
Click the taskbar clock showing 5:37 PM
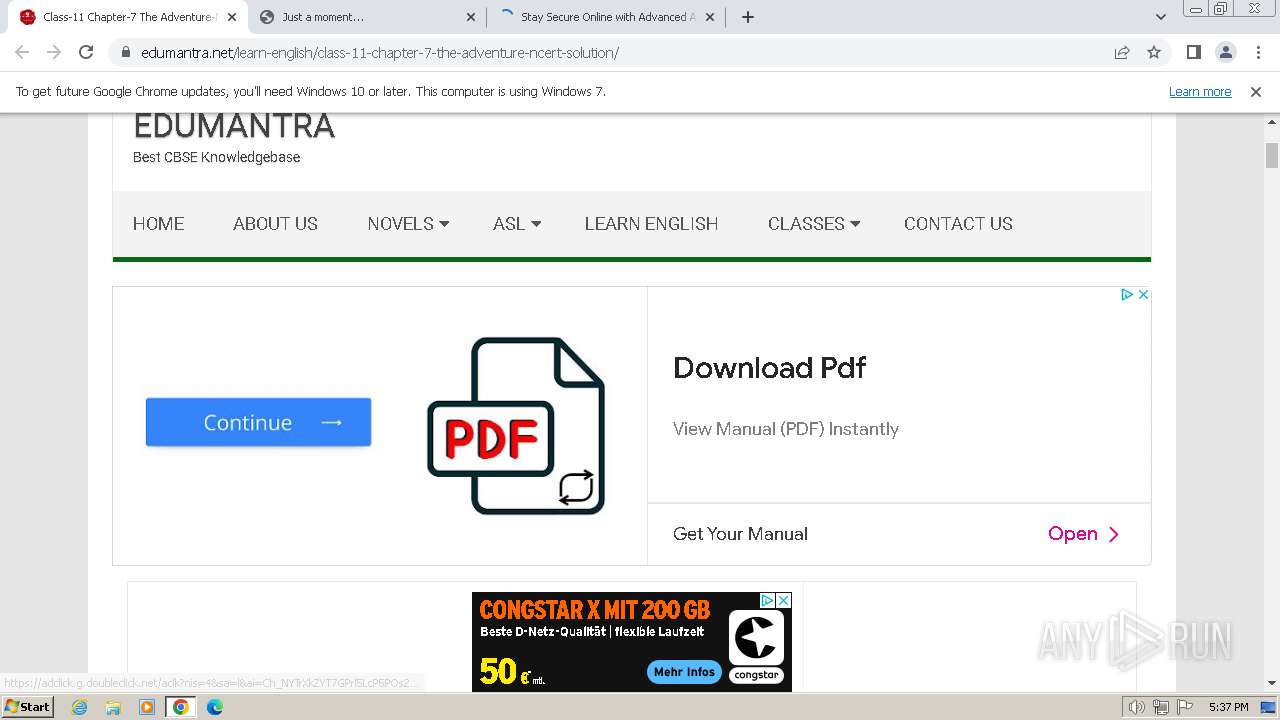[x=1228, y=707]
